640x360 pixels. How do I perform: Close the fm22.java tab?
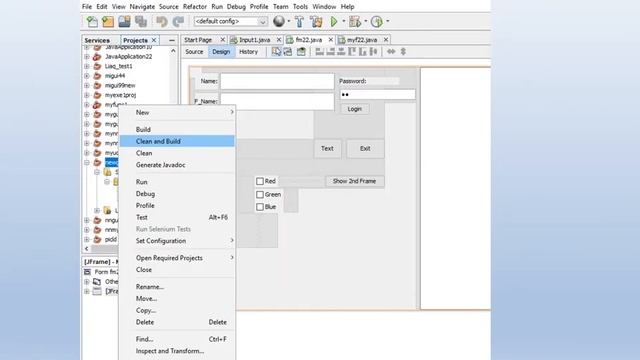click(331, 40)
